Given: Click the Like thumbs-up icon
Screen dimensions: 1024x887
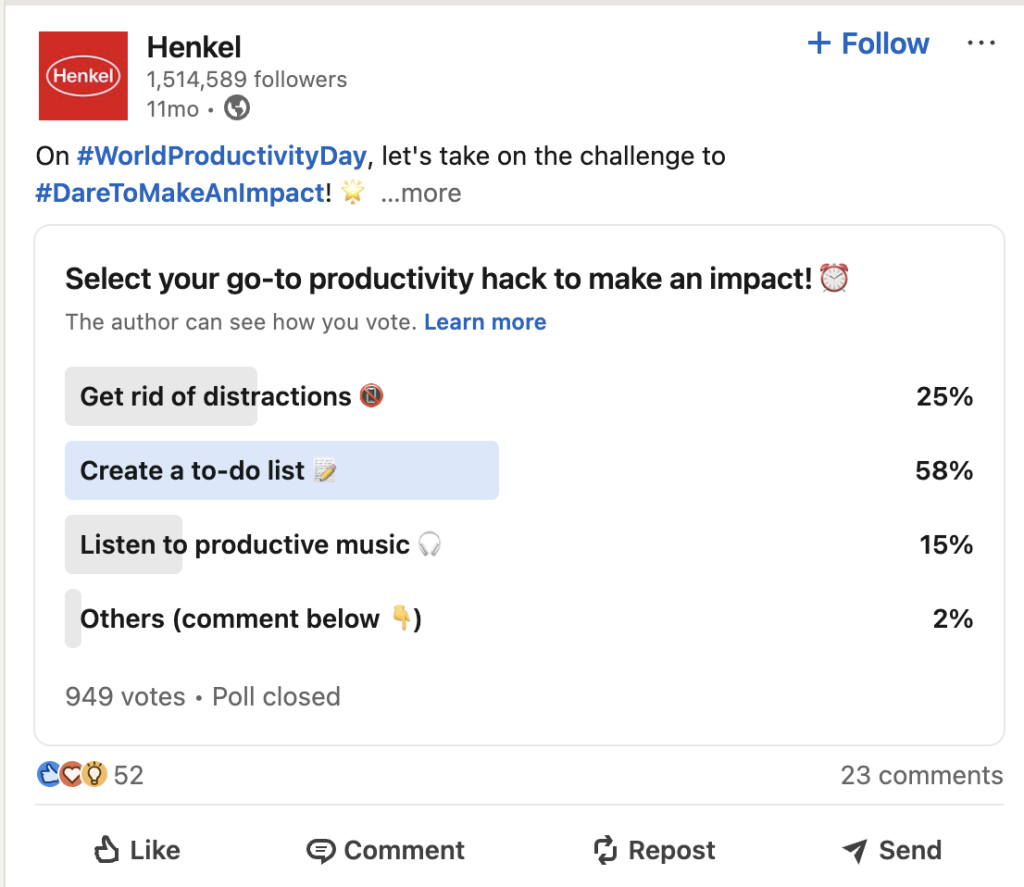Looking at the screenshot, I should tap(106, 850).
